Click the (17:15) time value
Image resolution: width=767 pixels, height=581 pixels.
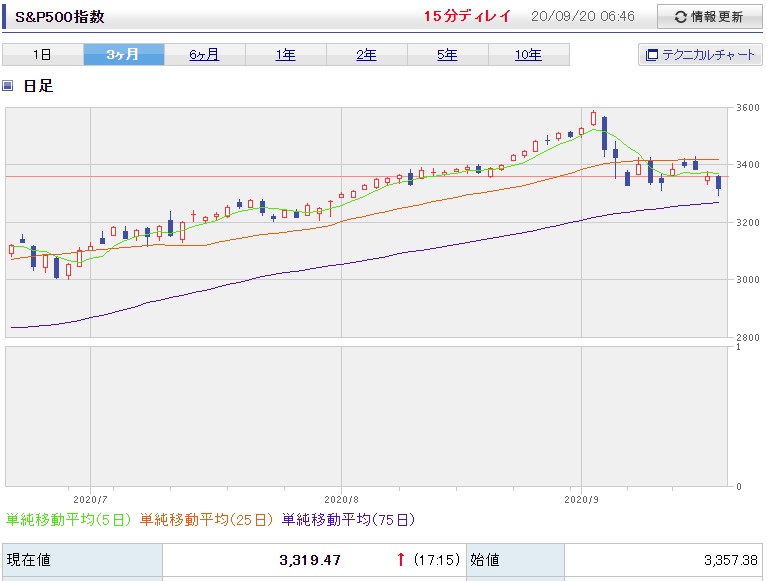437,559
